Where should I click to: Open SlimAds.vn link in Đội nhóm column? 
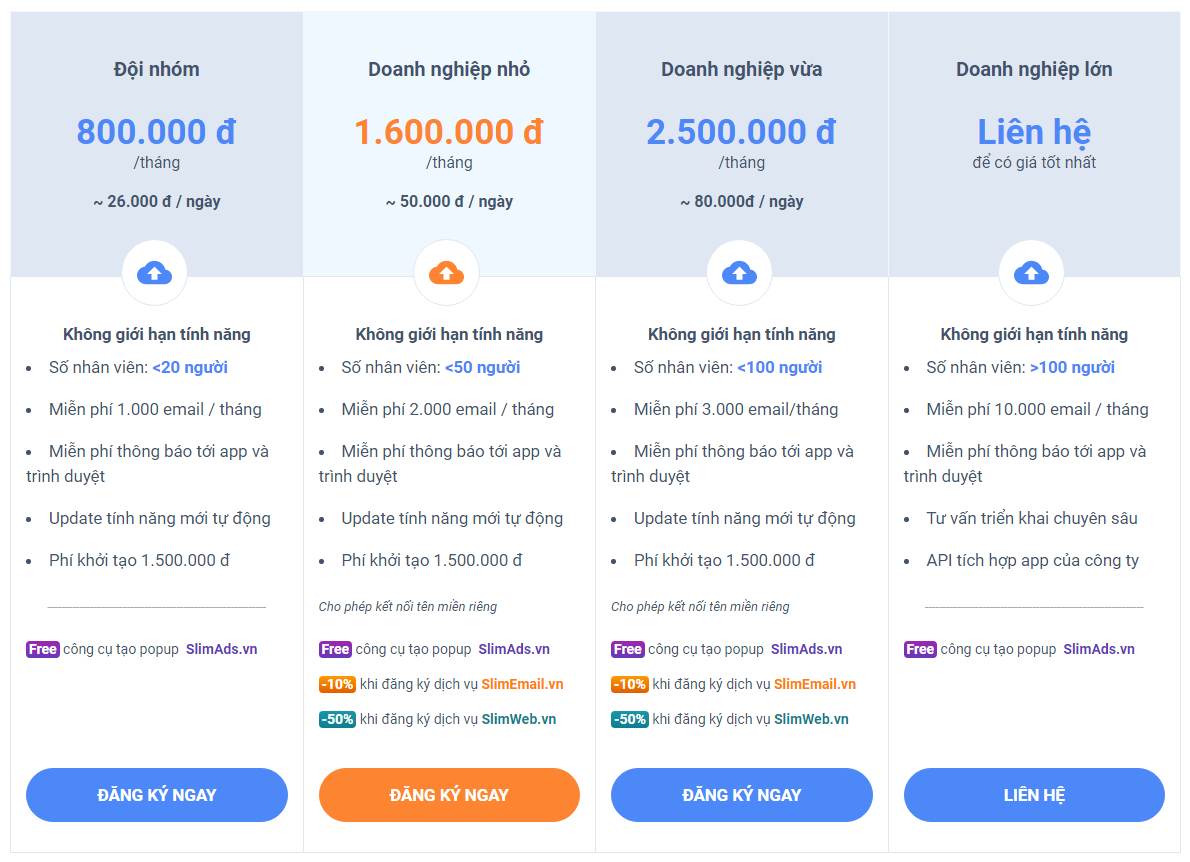pos(222,650)
